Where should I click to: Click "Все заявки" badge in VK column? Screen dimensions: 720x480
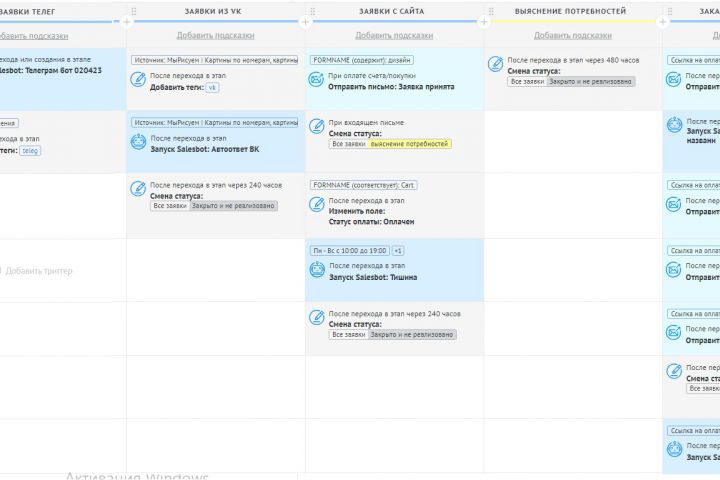pos(170,206)
